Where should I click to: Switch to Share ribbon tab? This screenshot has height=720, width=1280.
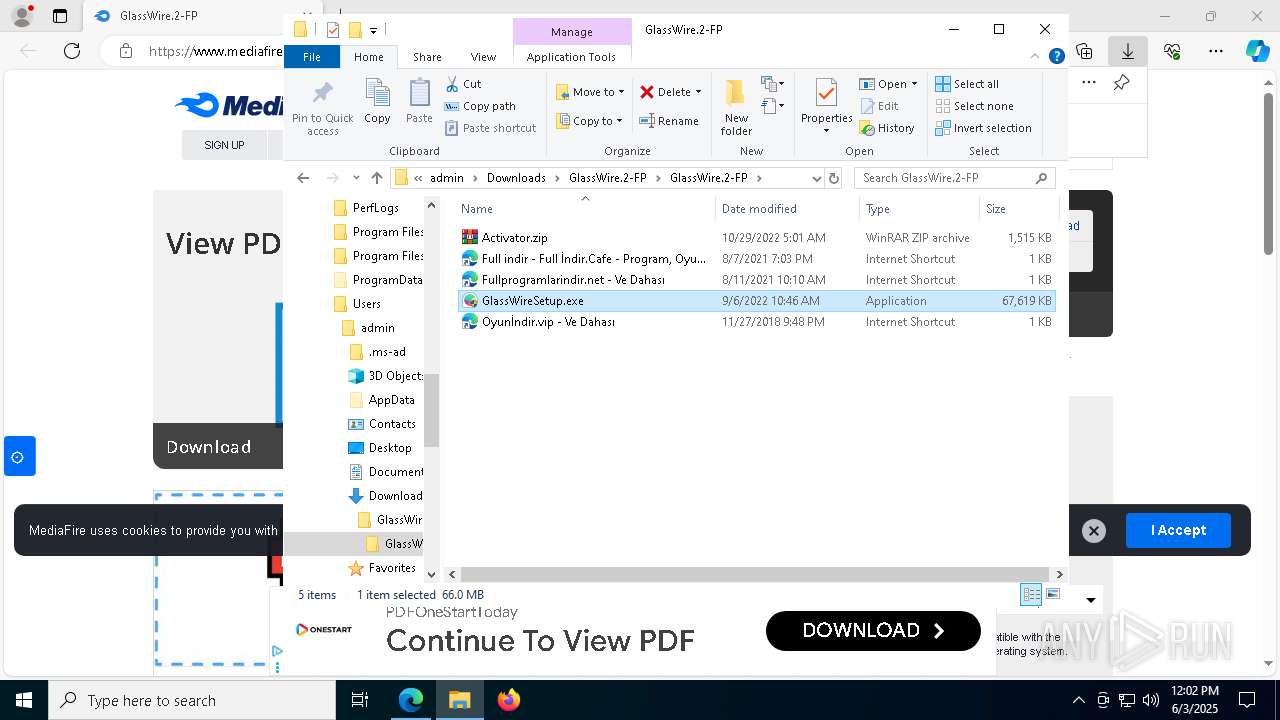[x=427, y=57]
